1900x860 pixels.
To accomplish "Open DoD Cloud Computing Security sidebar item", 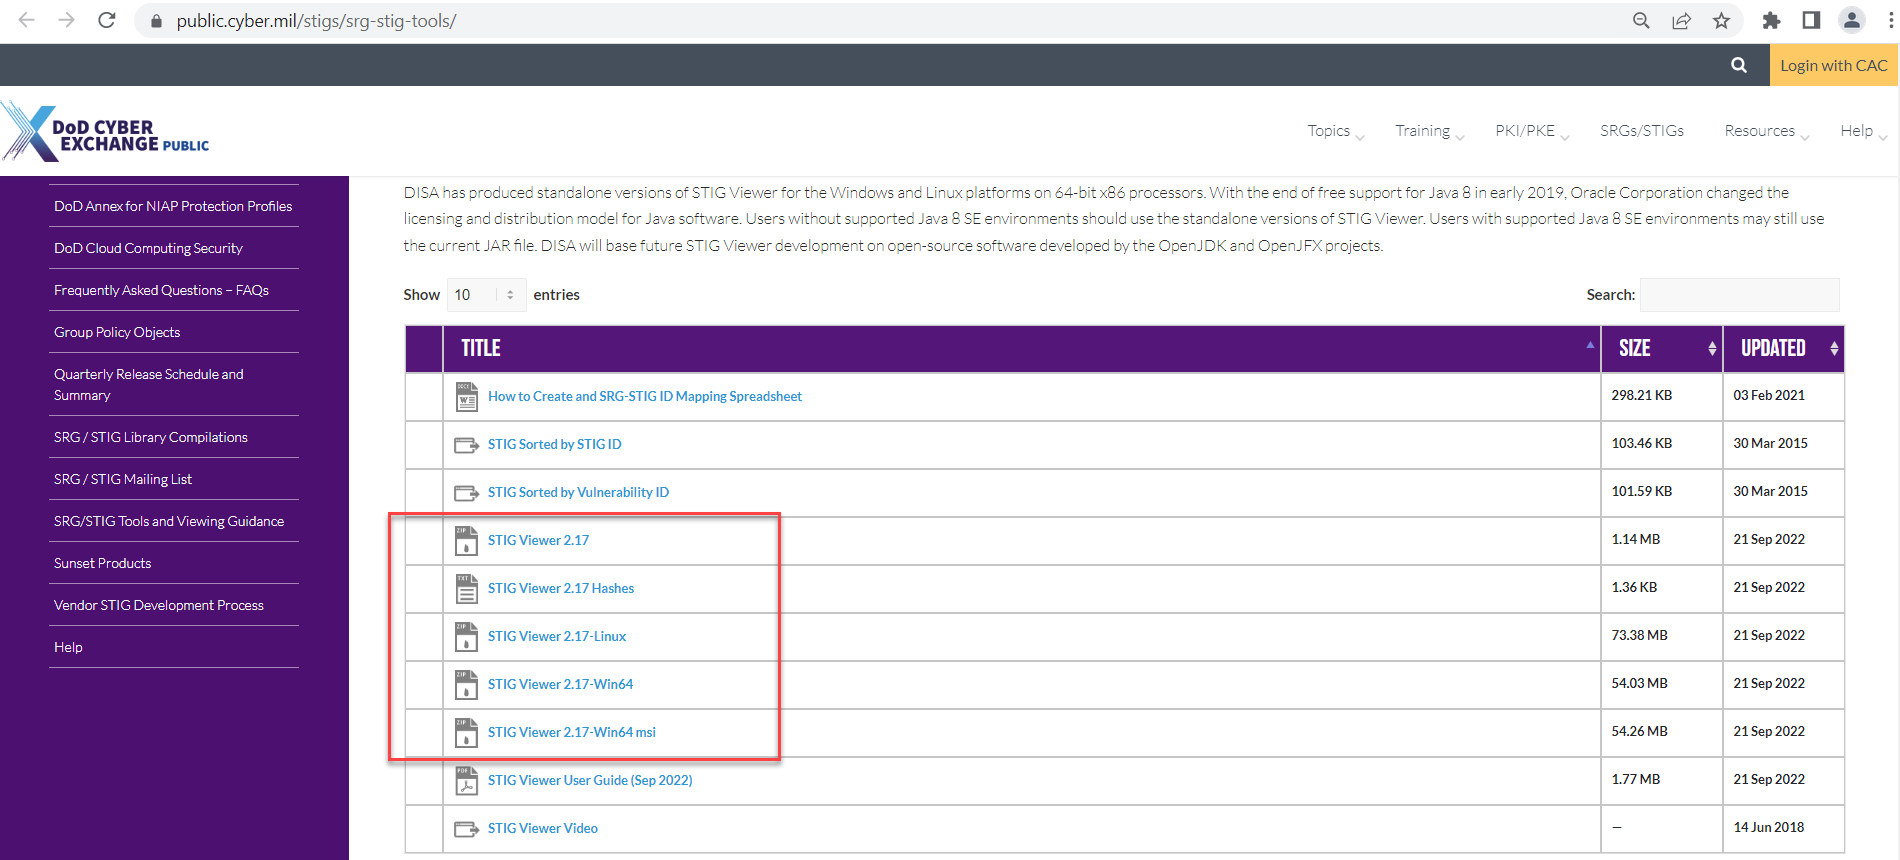I will pos(148,248).
